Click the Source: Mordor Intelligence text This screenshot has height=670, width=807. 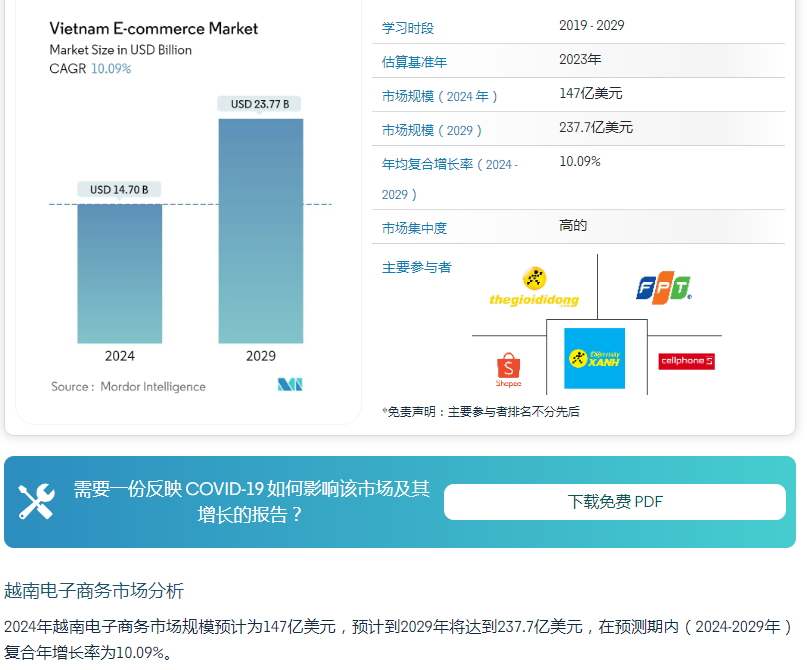click(x=128, y=387)
